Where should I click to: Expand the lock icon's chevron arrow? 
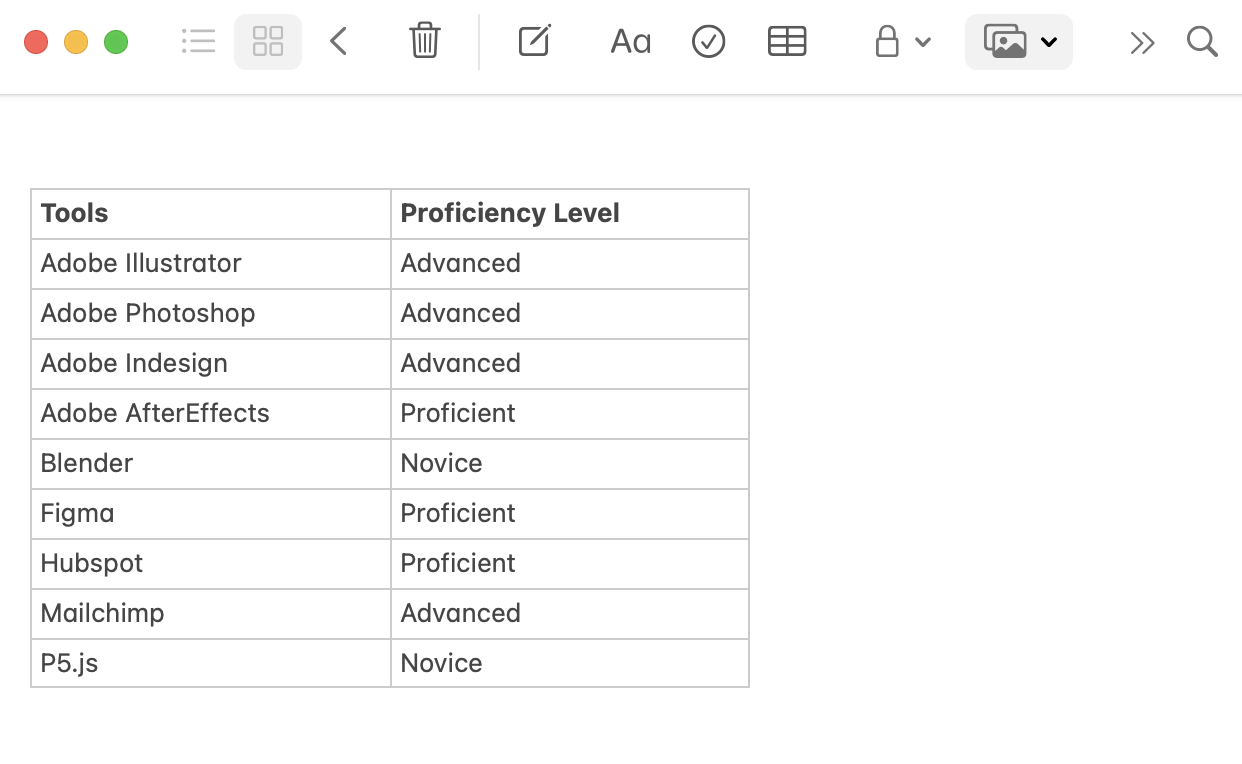(923, 42)
